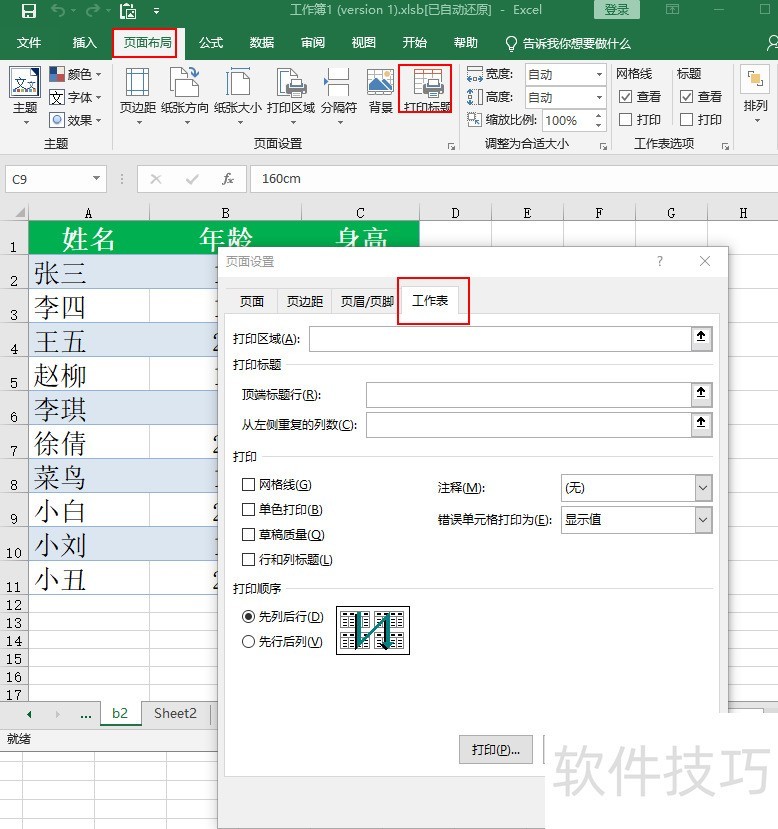
Task: Click the collapse-dialog icon for print area
Action: pos(702,339)
